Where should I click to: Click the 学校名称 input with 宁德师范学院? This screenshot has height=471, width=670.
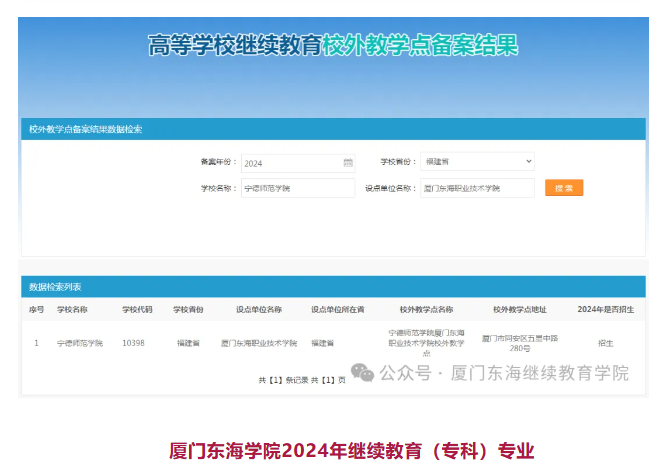click(297, 188)
